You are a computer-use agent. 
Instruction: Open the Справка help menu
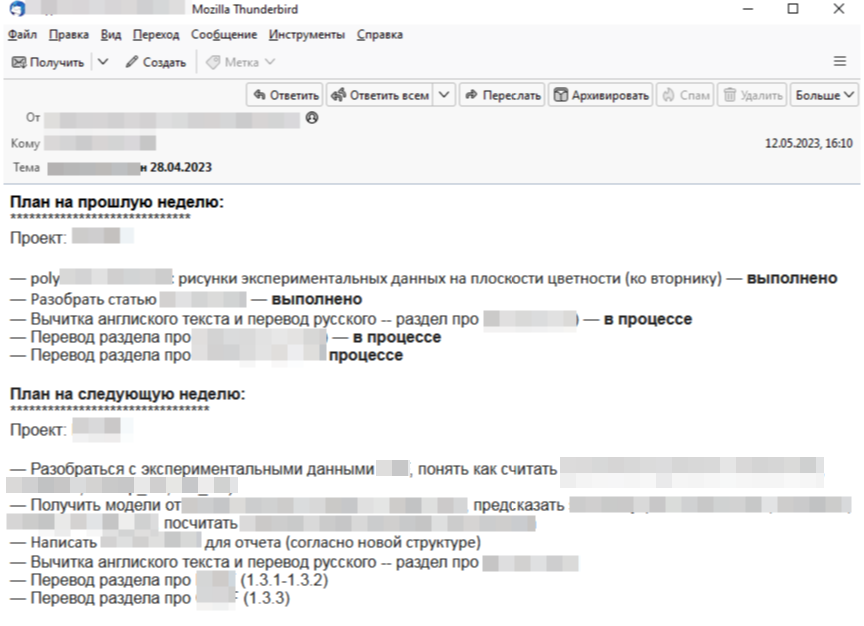pyautogui.click(x=379, y=35)
